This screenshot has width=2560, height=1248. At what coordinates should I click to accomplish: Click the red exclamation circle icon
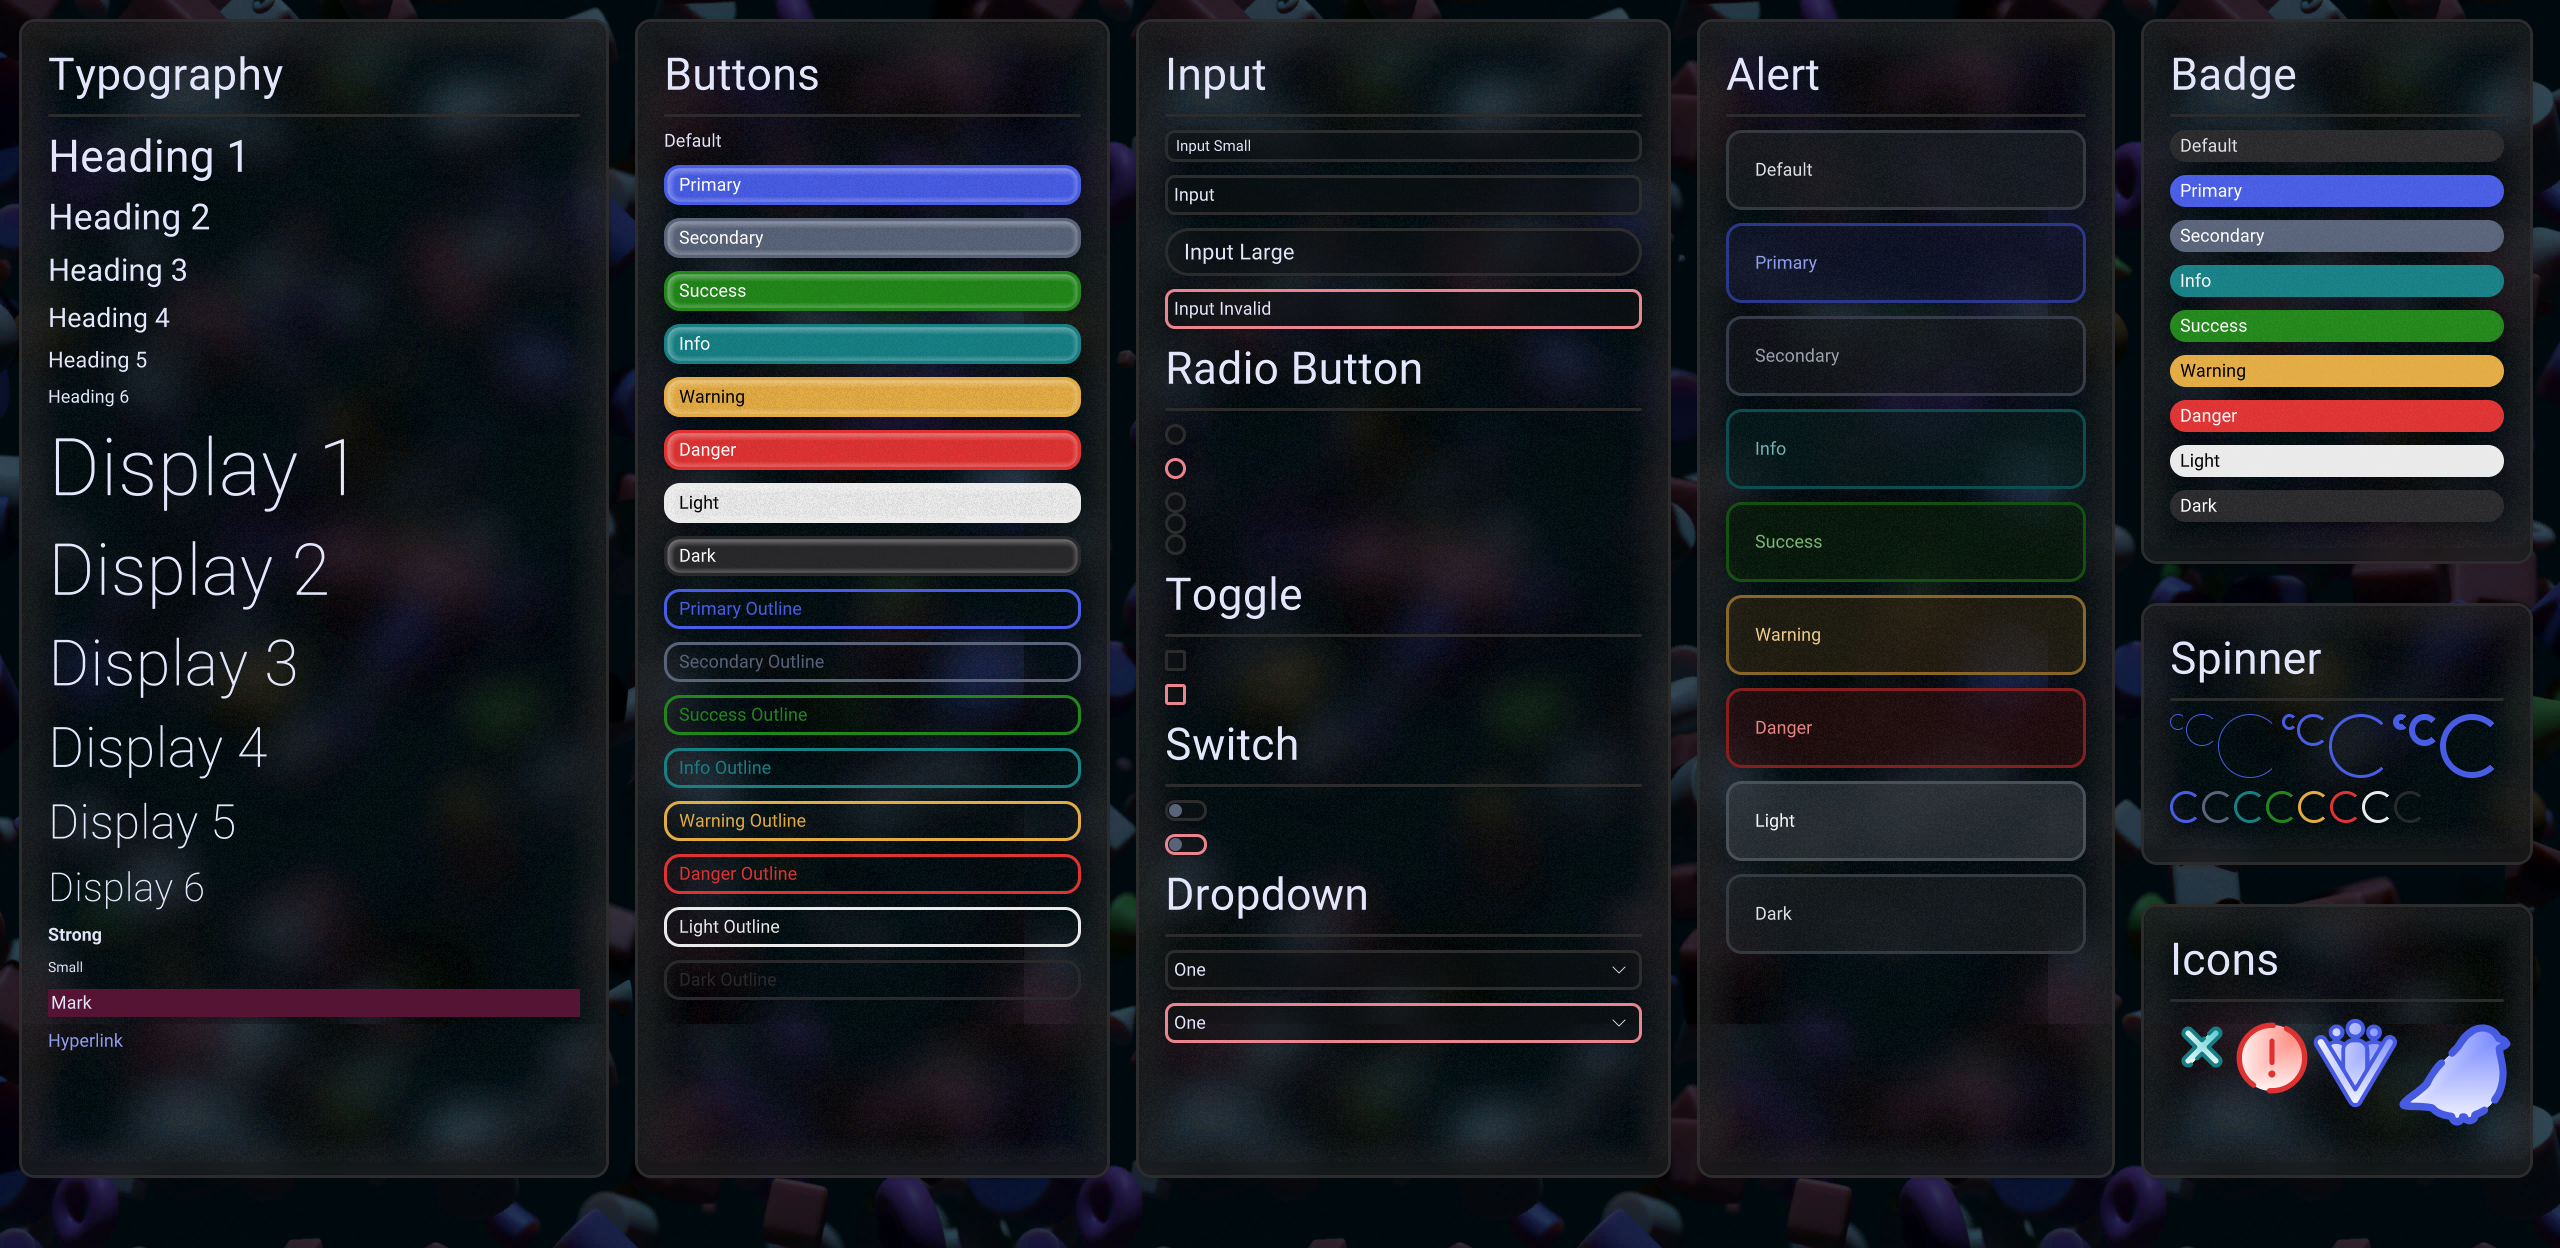pyautogui.click(x=2271, y=1057)
